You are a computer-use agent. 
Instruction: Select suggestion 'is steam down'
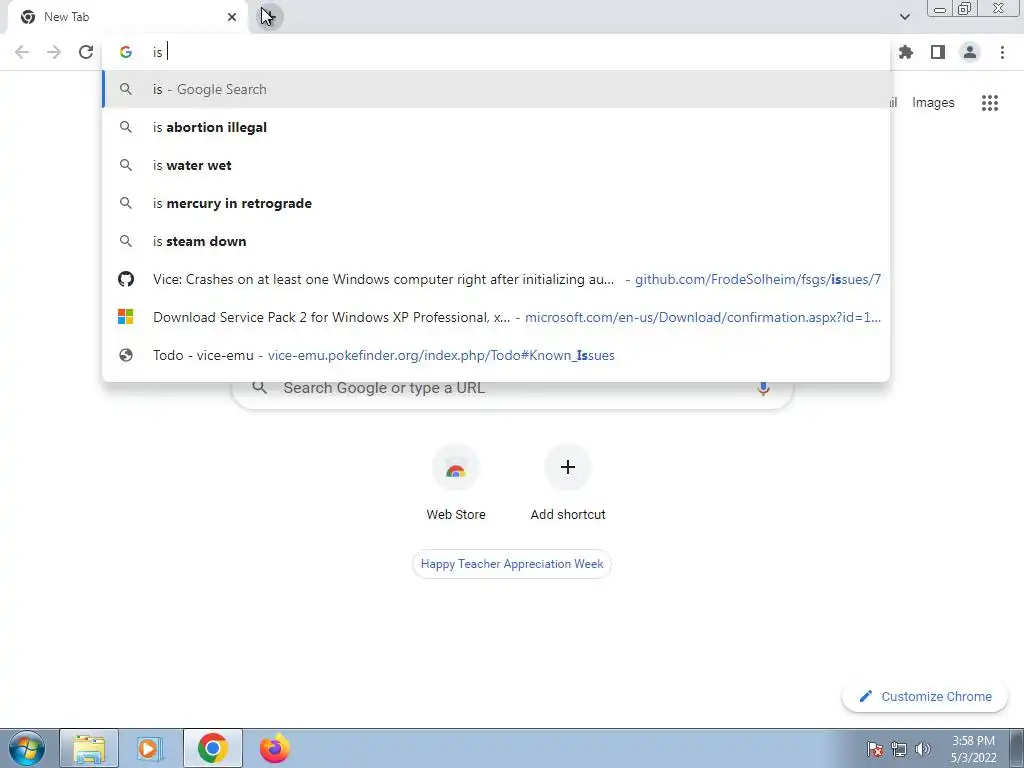click(496, 241)
